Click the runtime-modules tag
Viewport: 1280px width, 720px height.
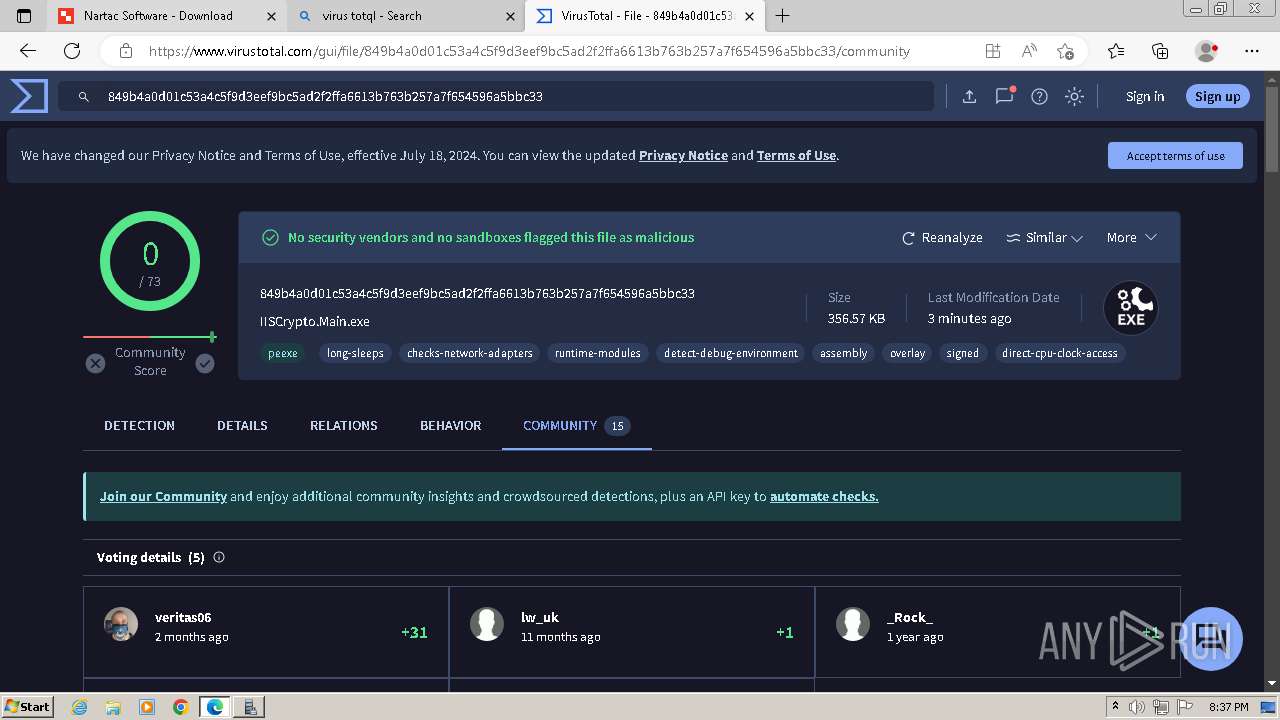point(598,353)
